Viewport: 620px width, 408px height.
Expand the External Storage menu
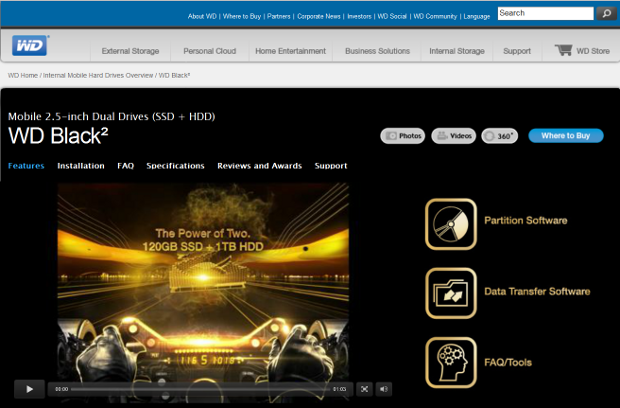pyautogui.click(x=129, y=51)
